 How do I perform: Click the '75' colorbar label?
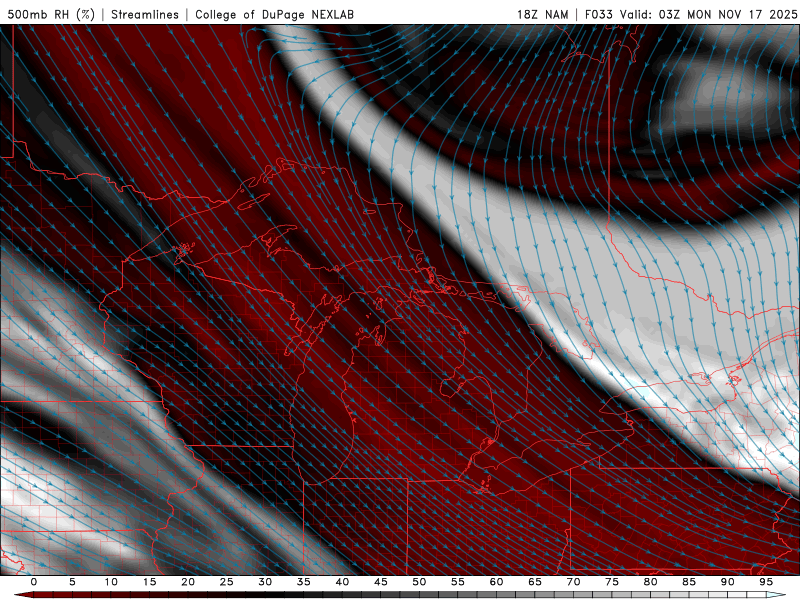click(612, 582)
